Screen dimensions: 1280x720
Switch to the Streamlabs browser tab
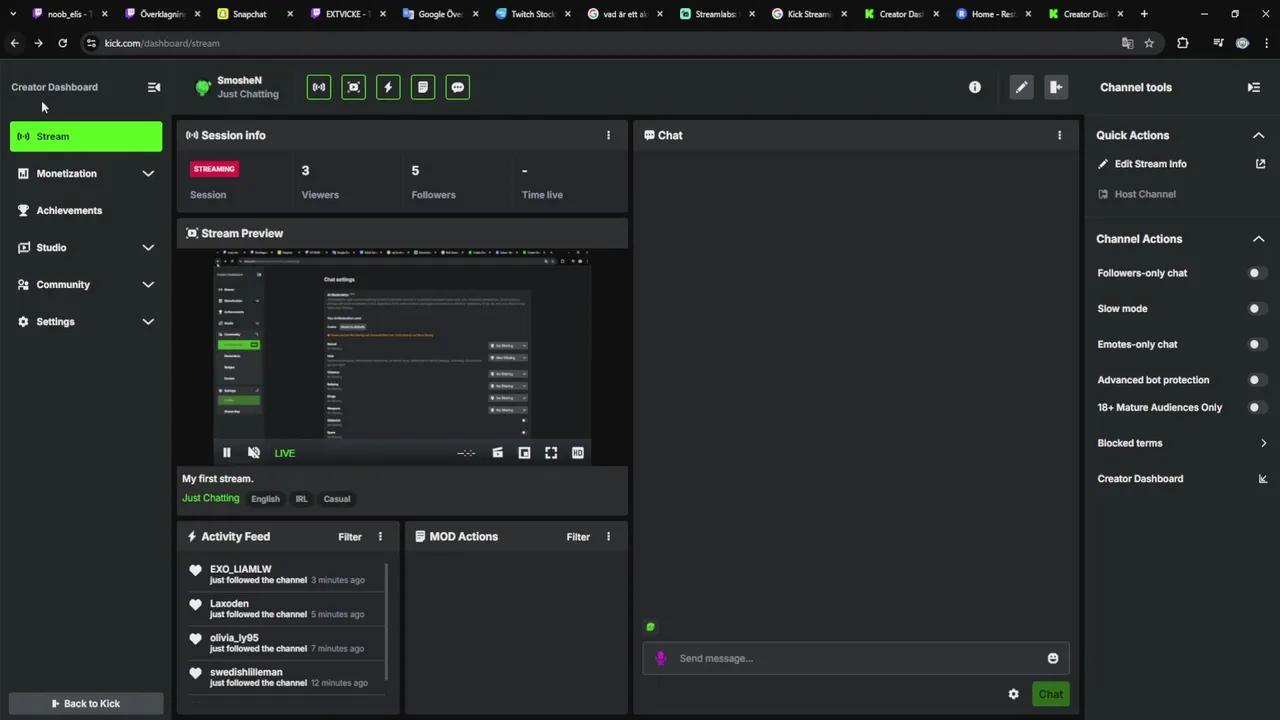[x=715, y=14]
